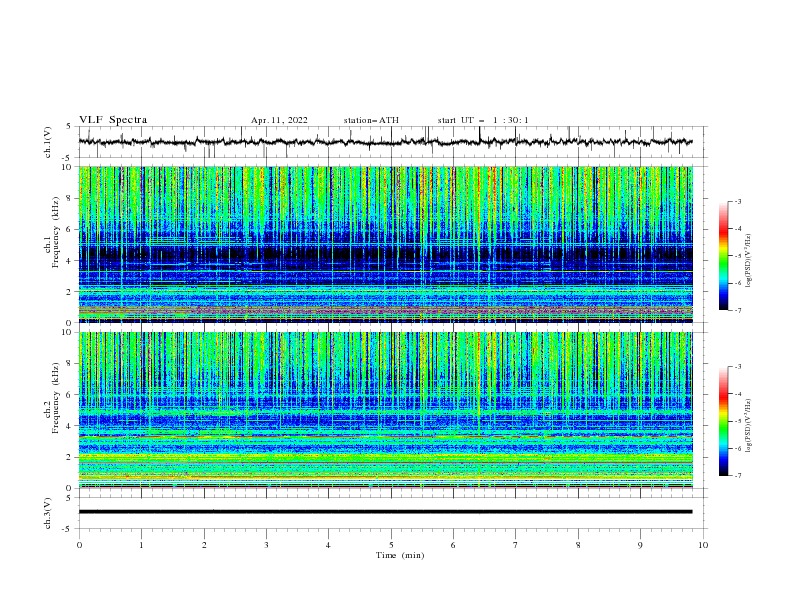Click the ch.2 colorbar 'log(PSD)(V²/Hz)' label

click(749, 427)
